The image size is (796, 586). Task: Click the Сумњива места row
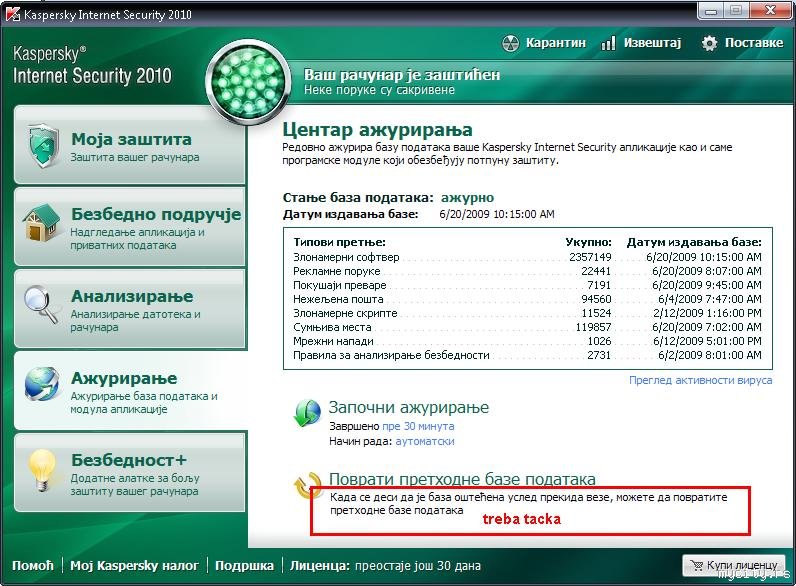click(x=527, y=327)
